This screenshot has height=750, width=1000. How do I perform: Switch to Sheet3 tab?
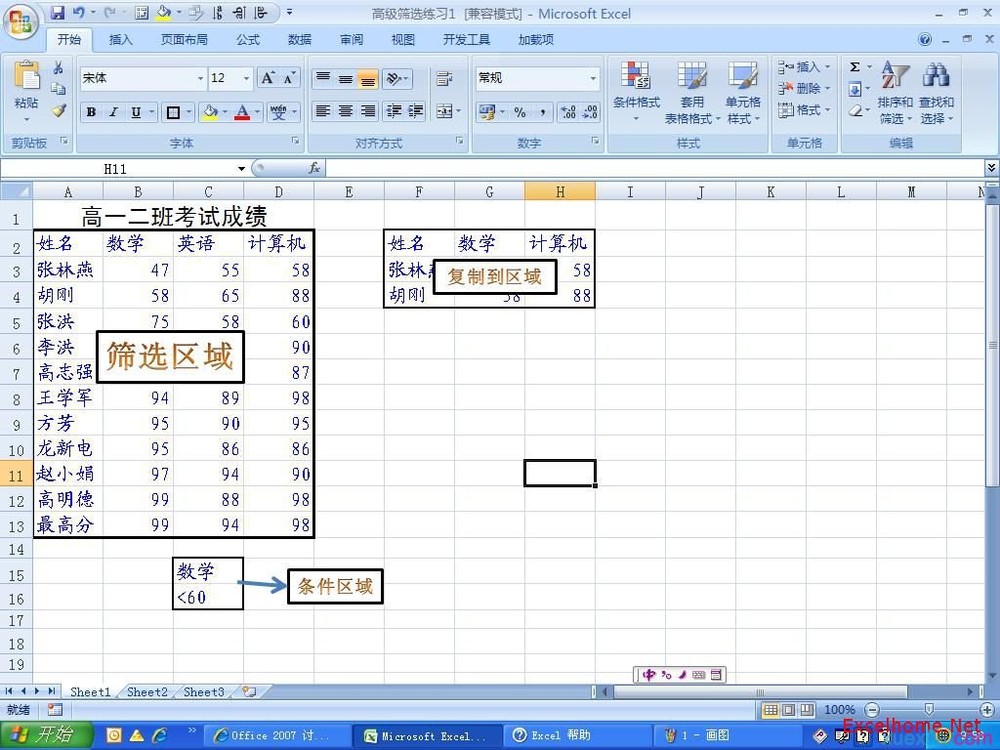point(203,692)
